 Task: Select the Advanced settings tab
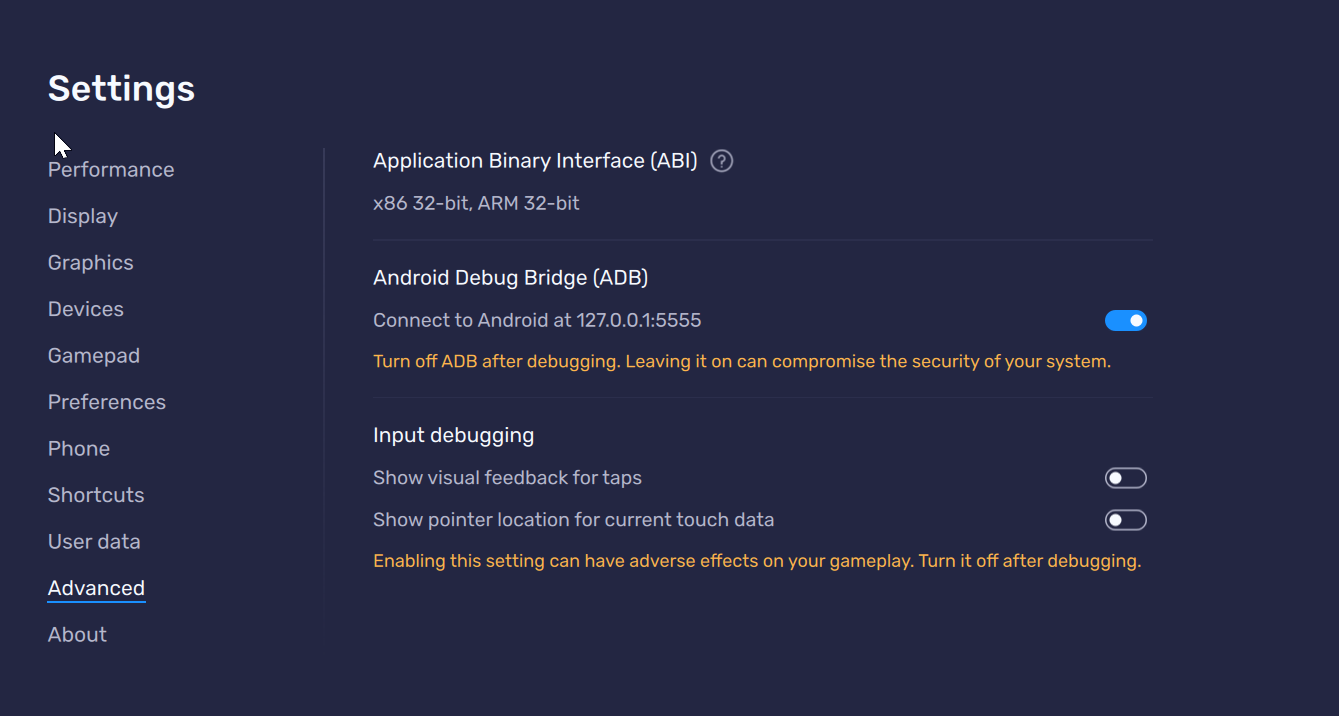[x=96, y=587]
